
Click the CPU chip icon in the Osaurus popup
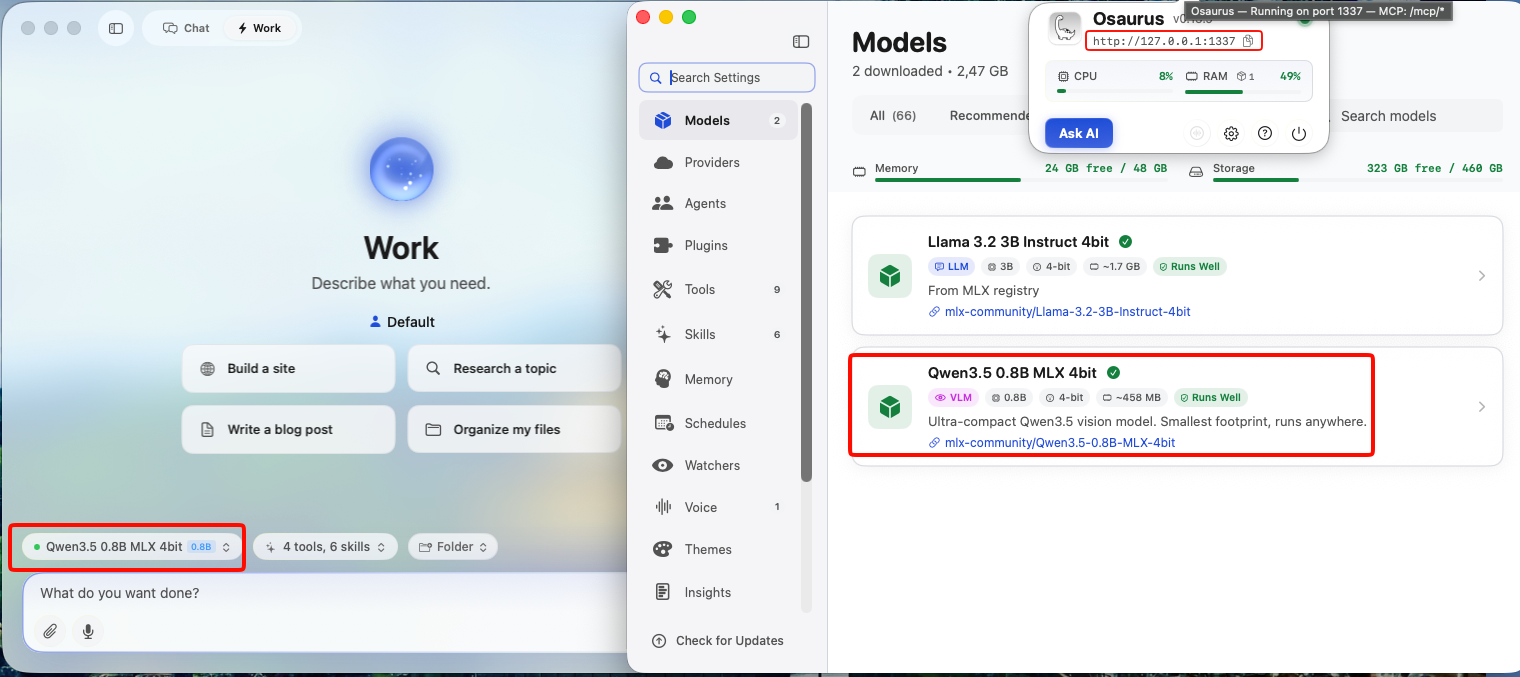click(1062, 76)
